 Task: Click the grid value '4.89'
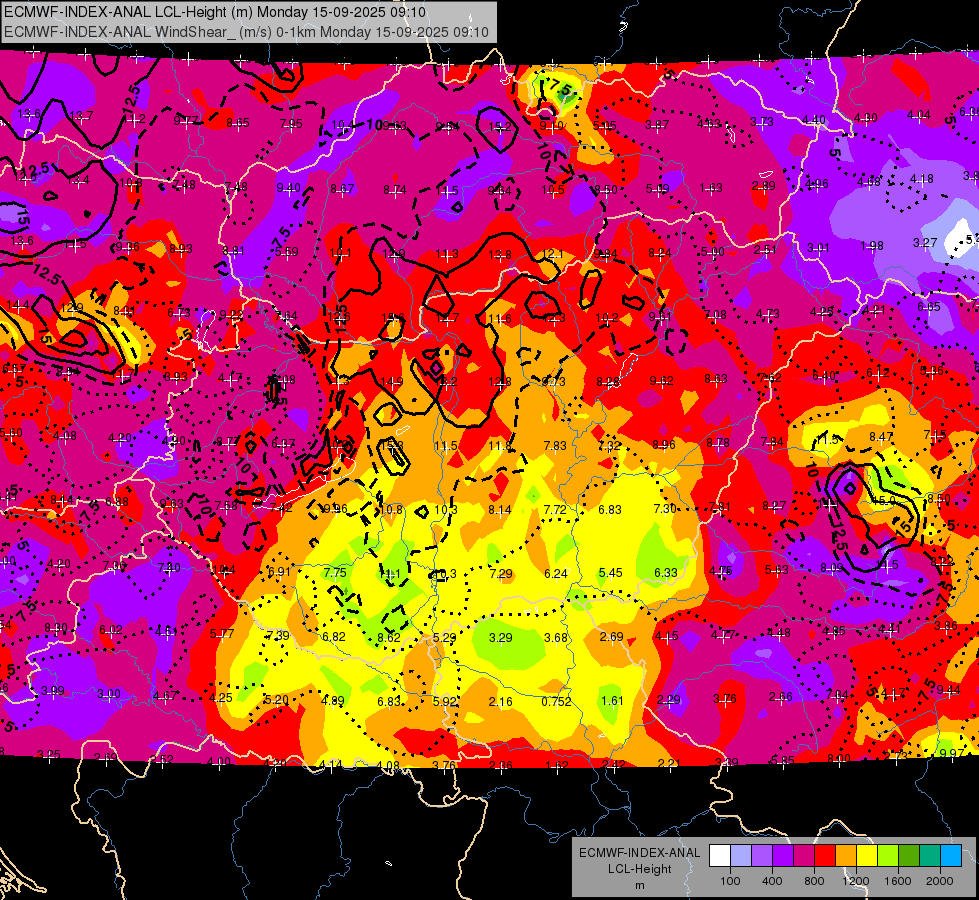point(332,701)
